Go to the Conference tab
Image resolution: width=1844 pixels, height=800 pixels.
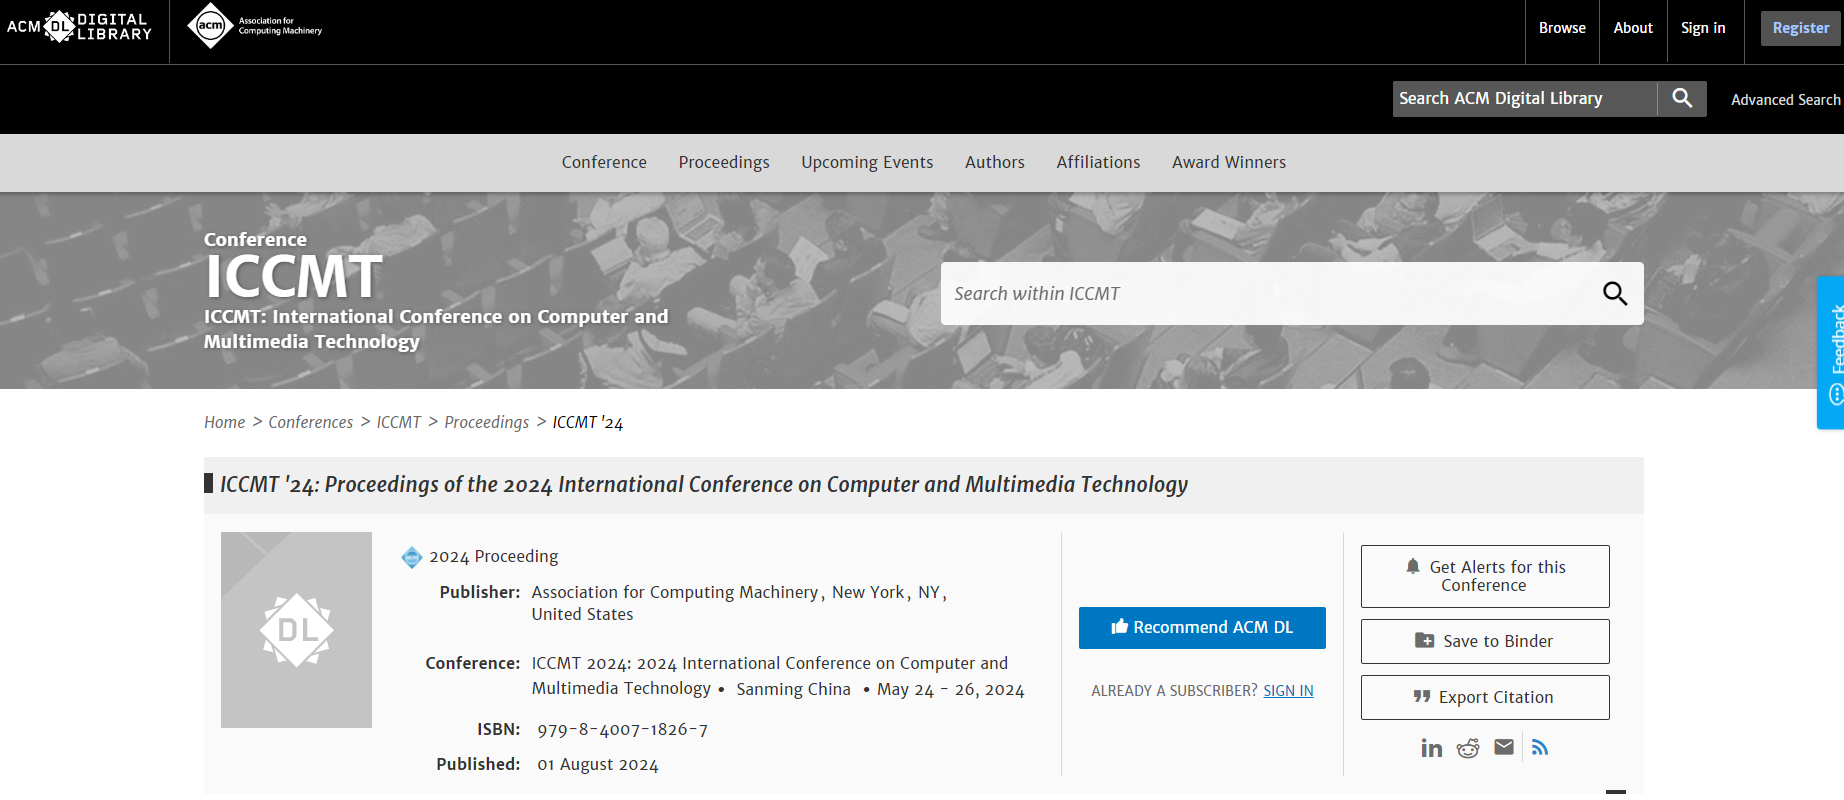pos(604,162)
